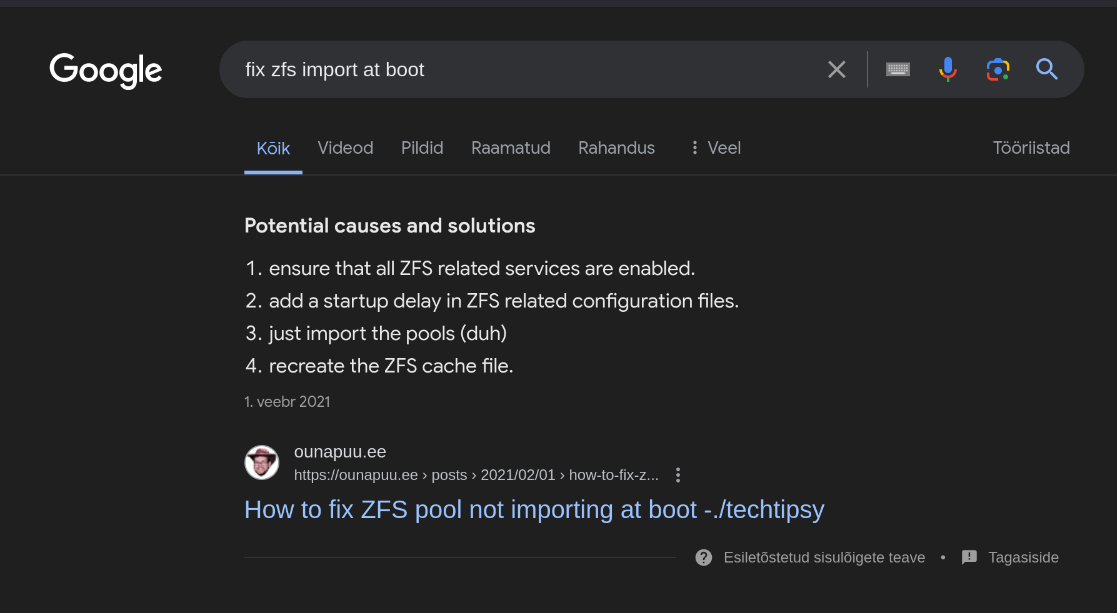Click the Google logo

tap(106, 69)
